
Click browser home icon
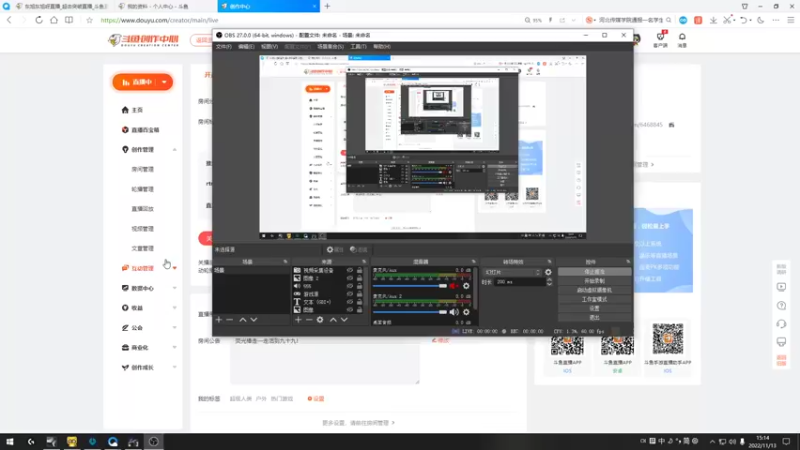[54, 20]
